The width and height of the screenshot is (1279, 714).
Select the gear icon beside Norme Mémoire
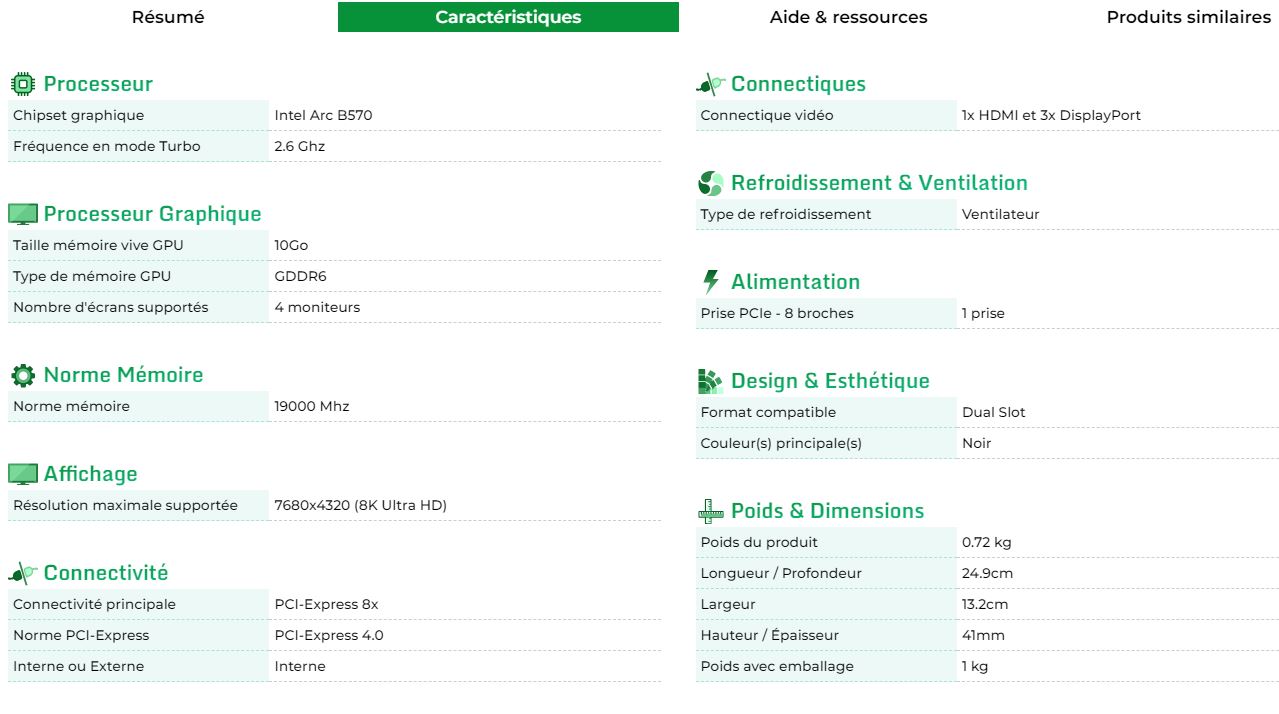click(22, 375)
